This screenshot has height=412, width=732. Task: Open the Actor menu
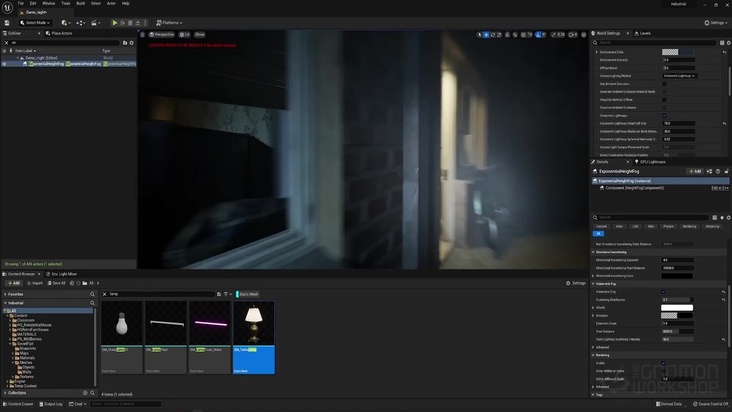111,3
